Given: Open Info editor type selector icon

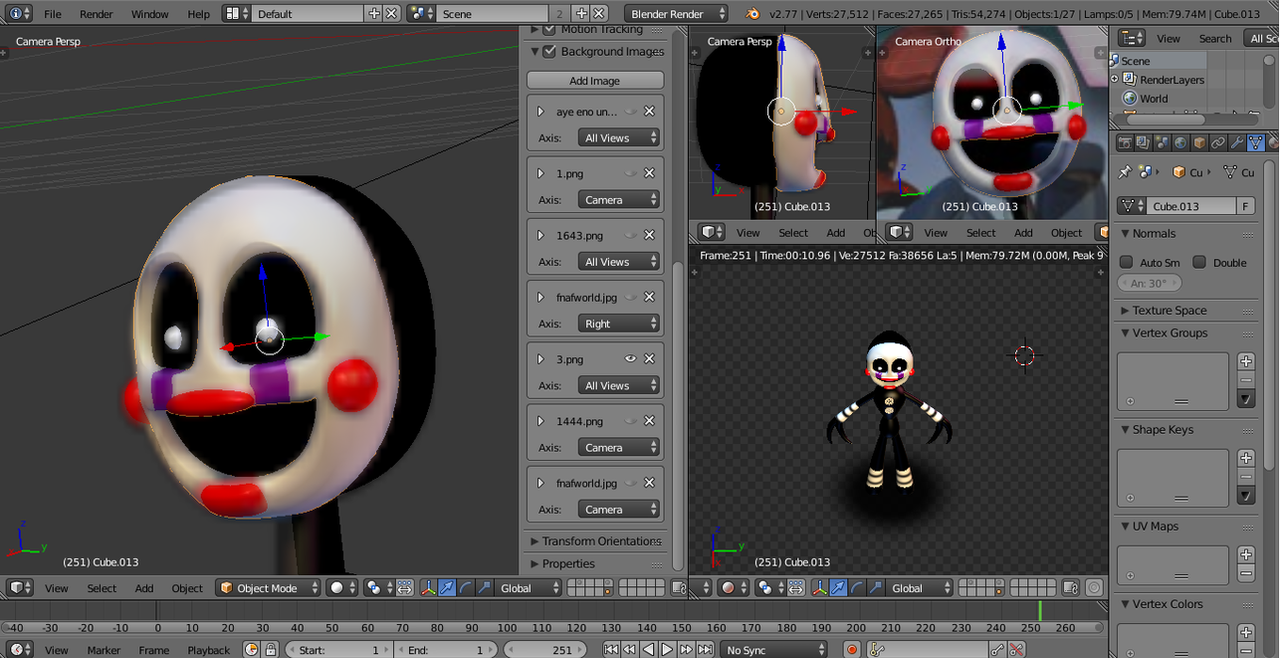Looking at the screenshot, I should click(19, 14).
